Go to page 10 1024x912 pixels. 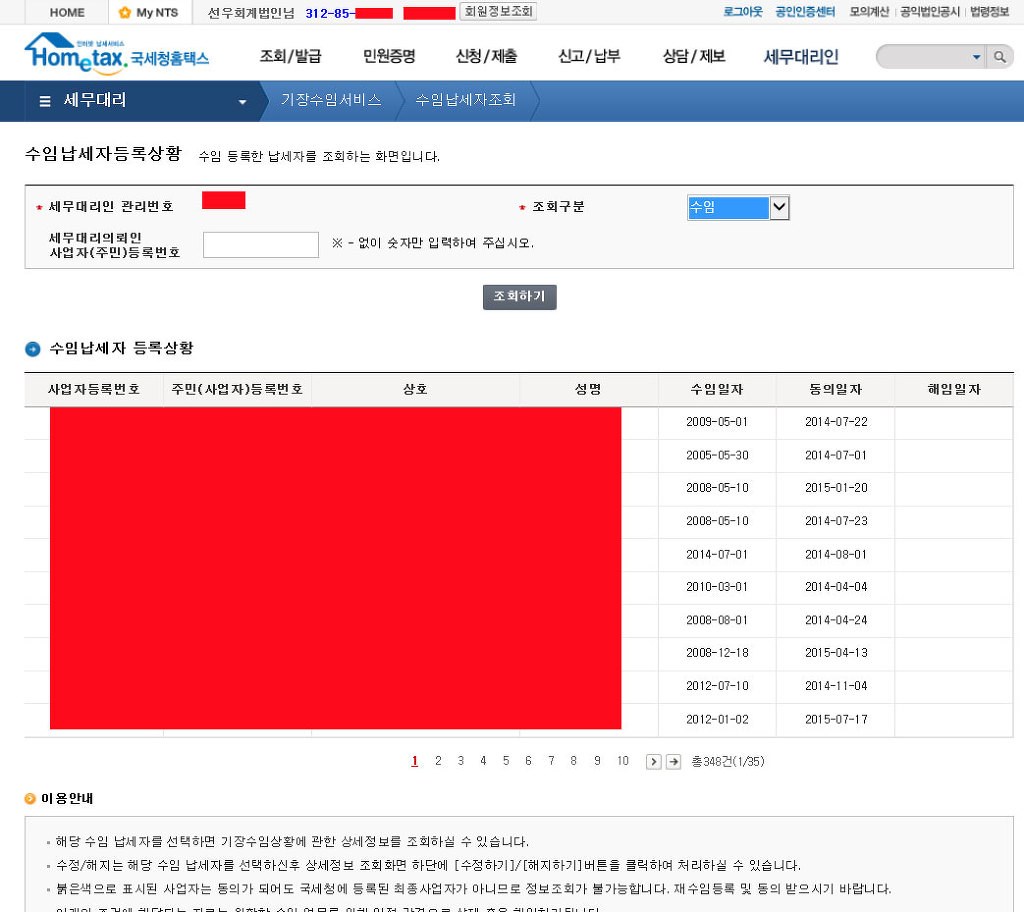(623, 761)
